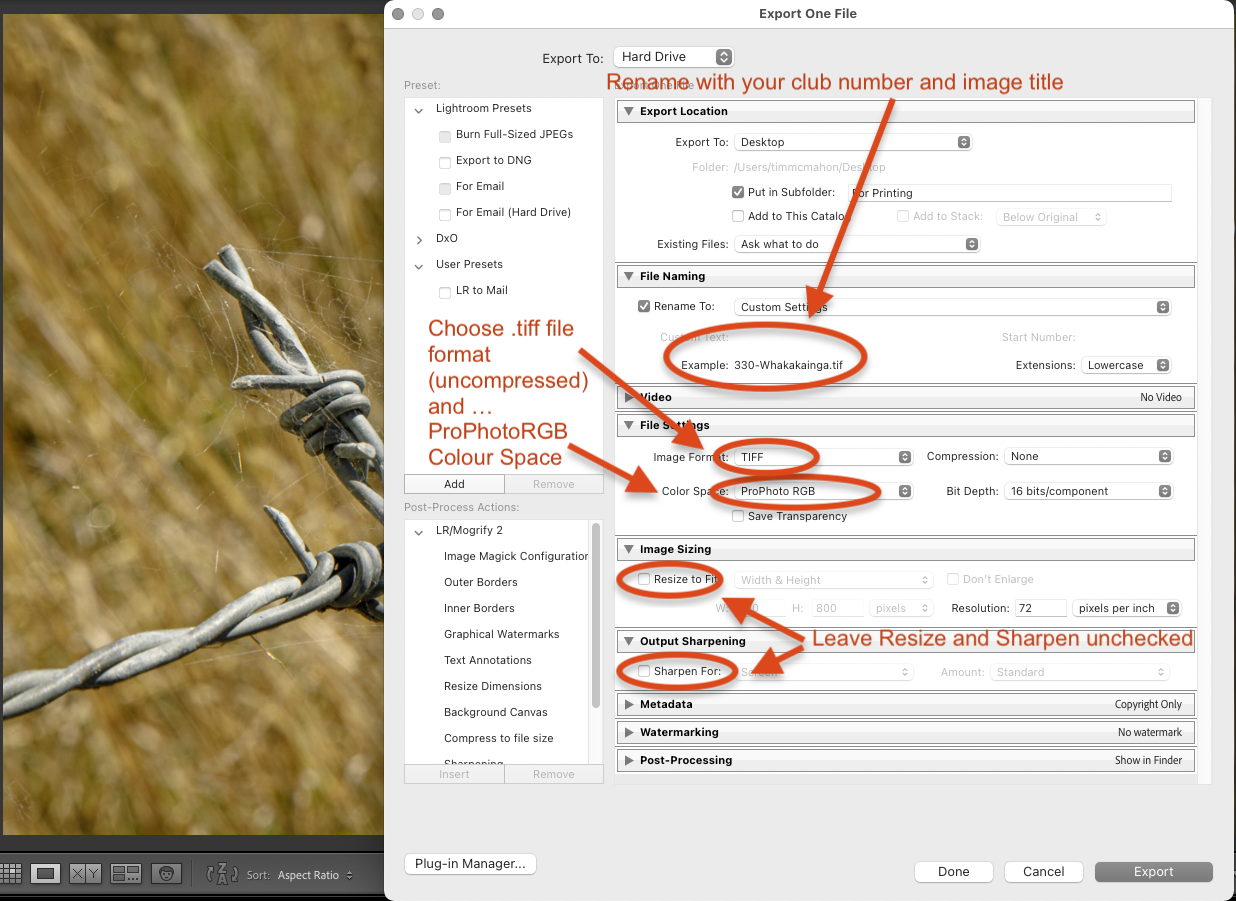
Task: Select the Outer Borders post-process action
Action: [480, 582]
